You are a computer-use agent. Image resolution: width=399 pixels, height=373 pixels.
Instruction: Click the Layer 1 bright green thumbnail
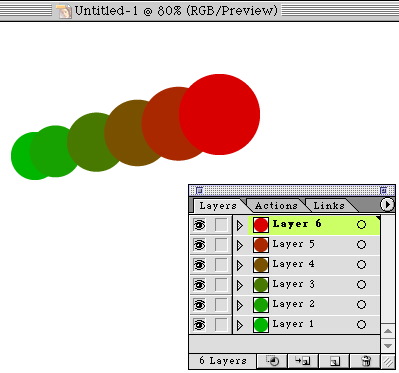coord(261,325)
